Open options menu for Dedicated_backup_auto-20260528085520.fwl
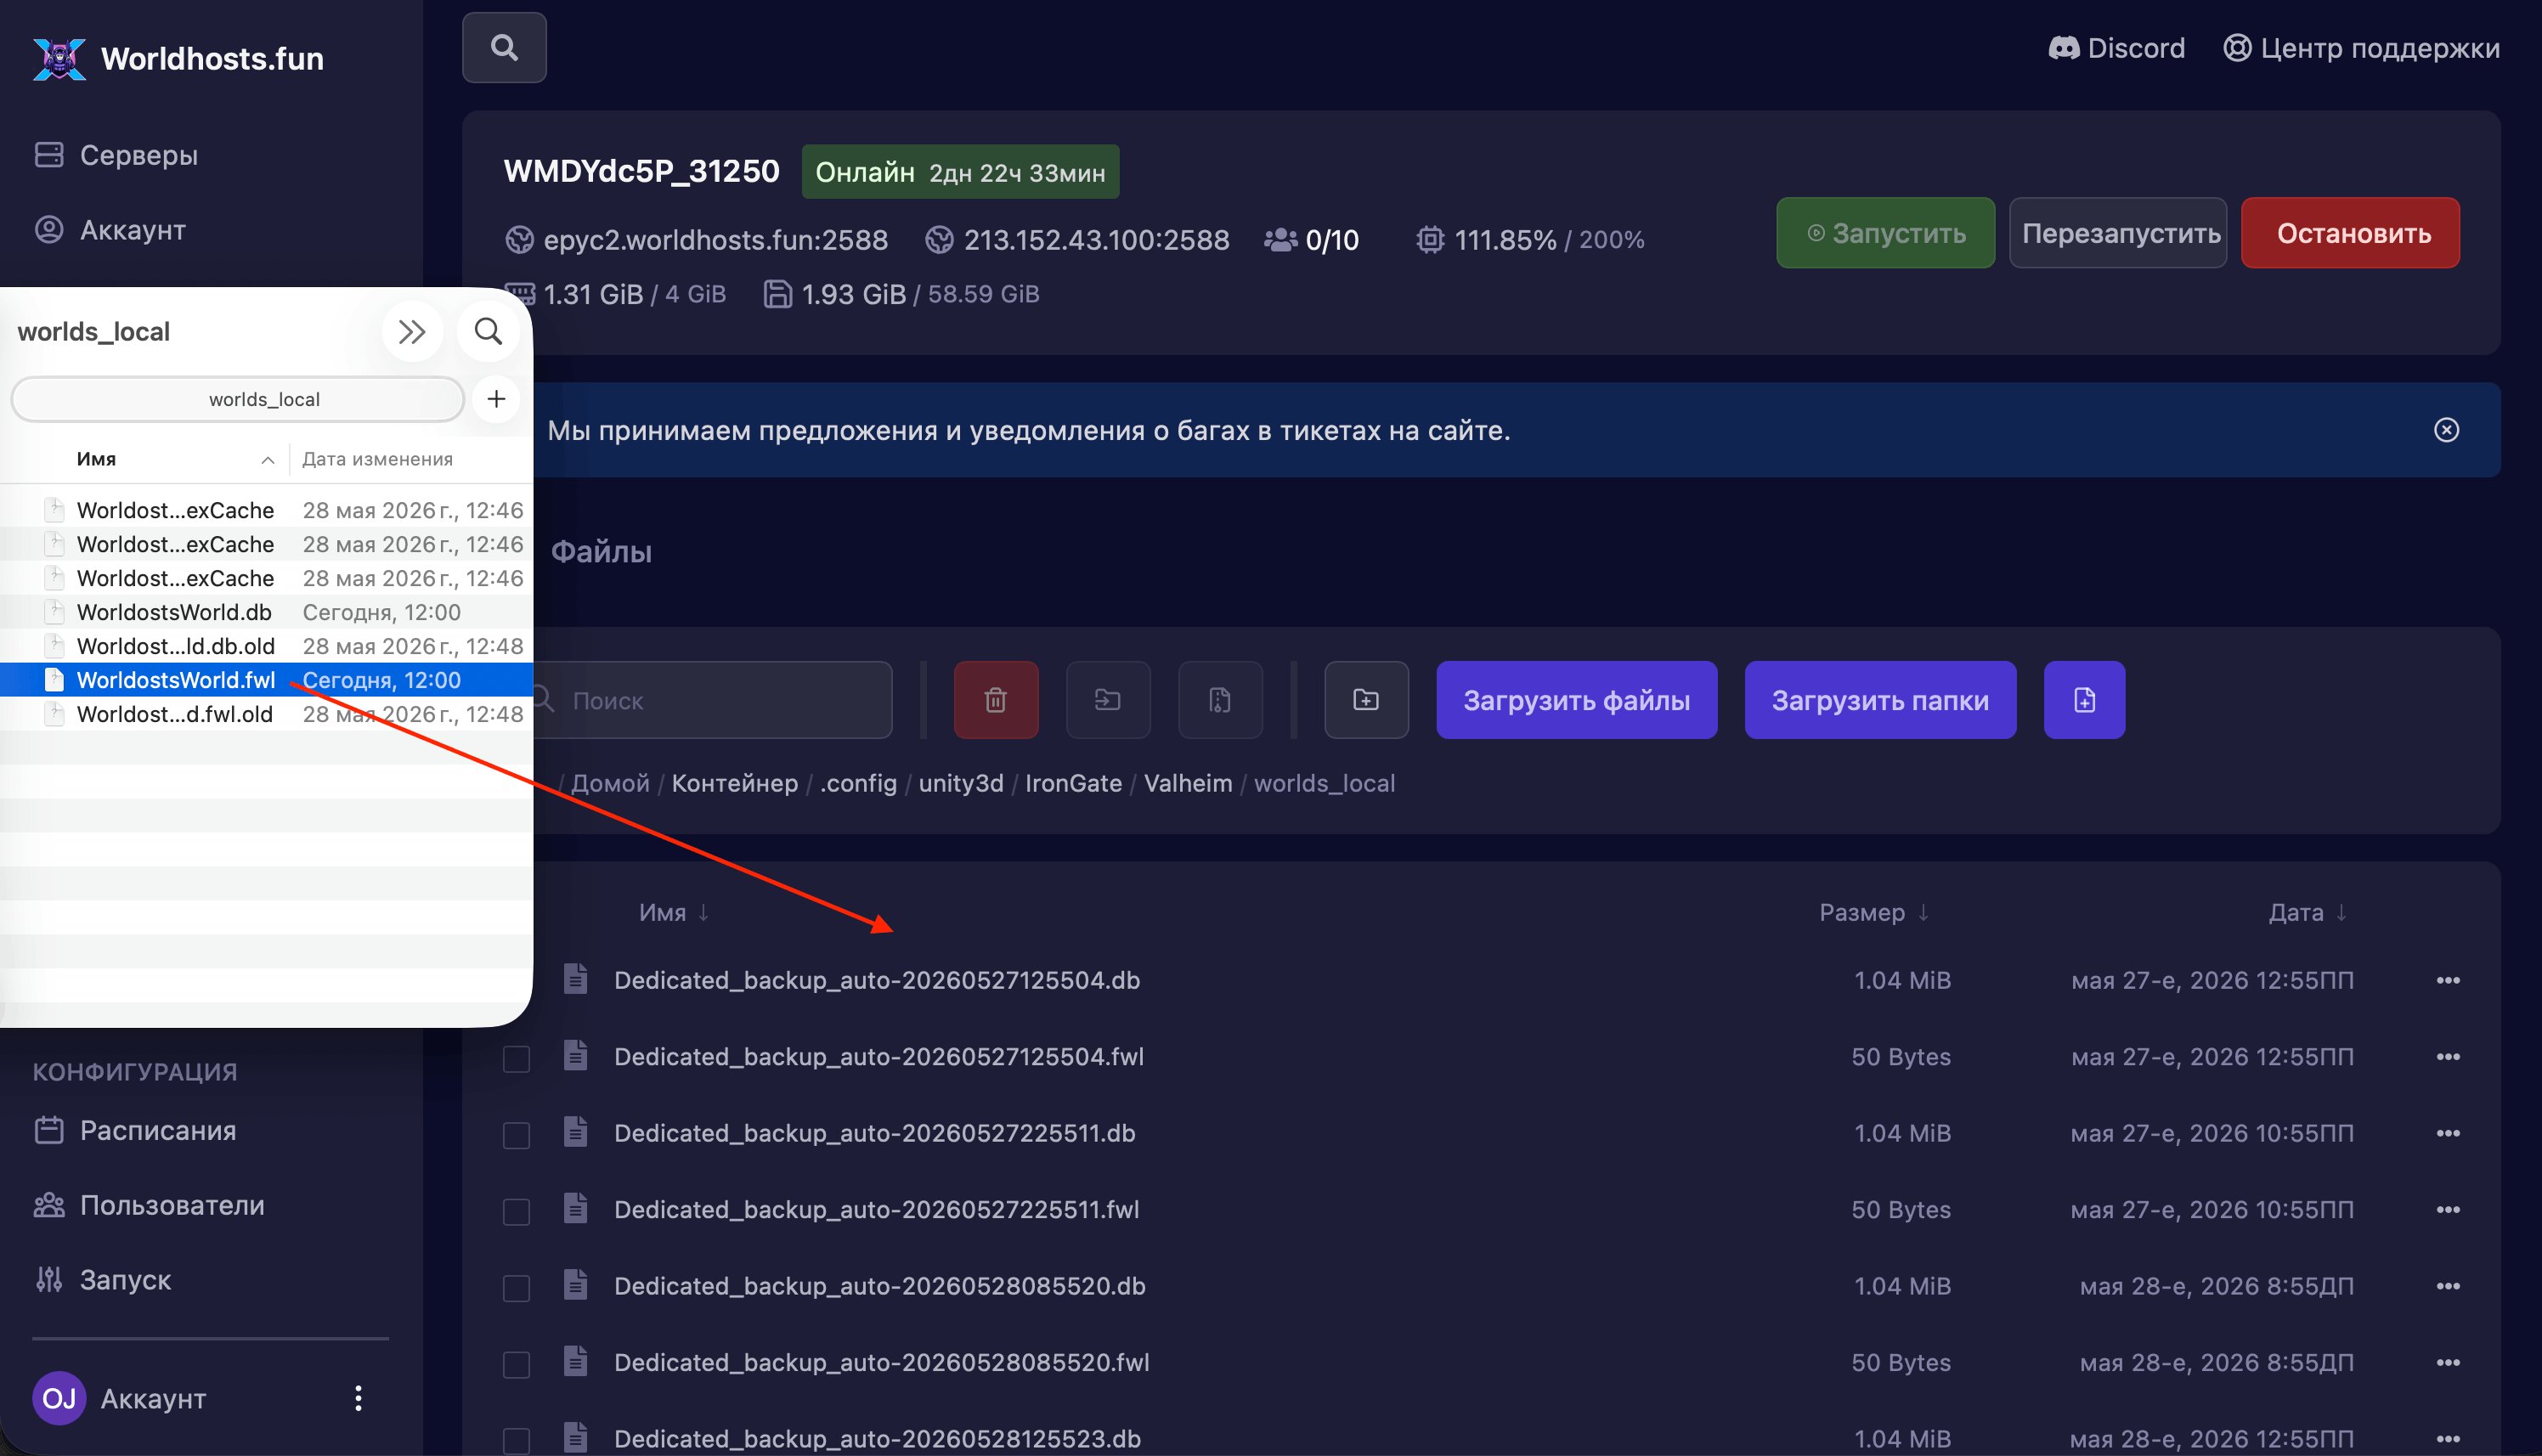This screenshot has width=2542, height=1456. point(2447,1363)
